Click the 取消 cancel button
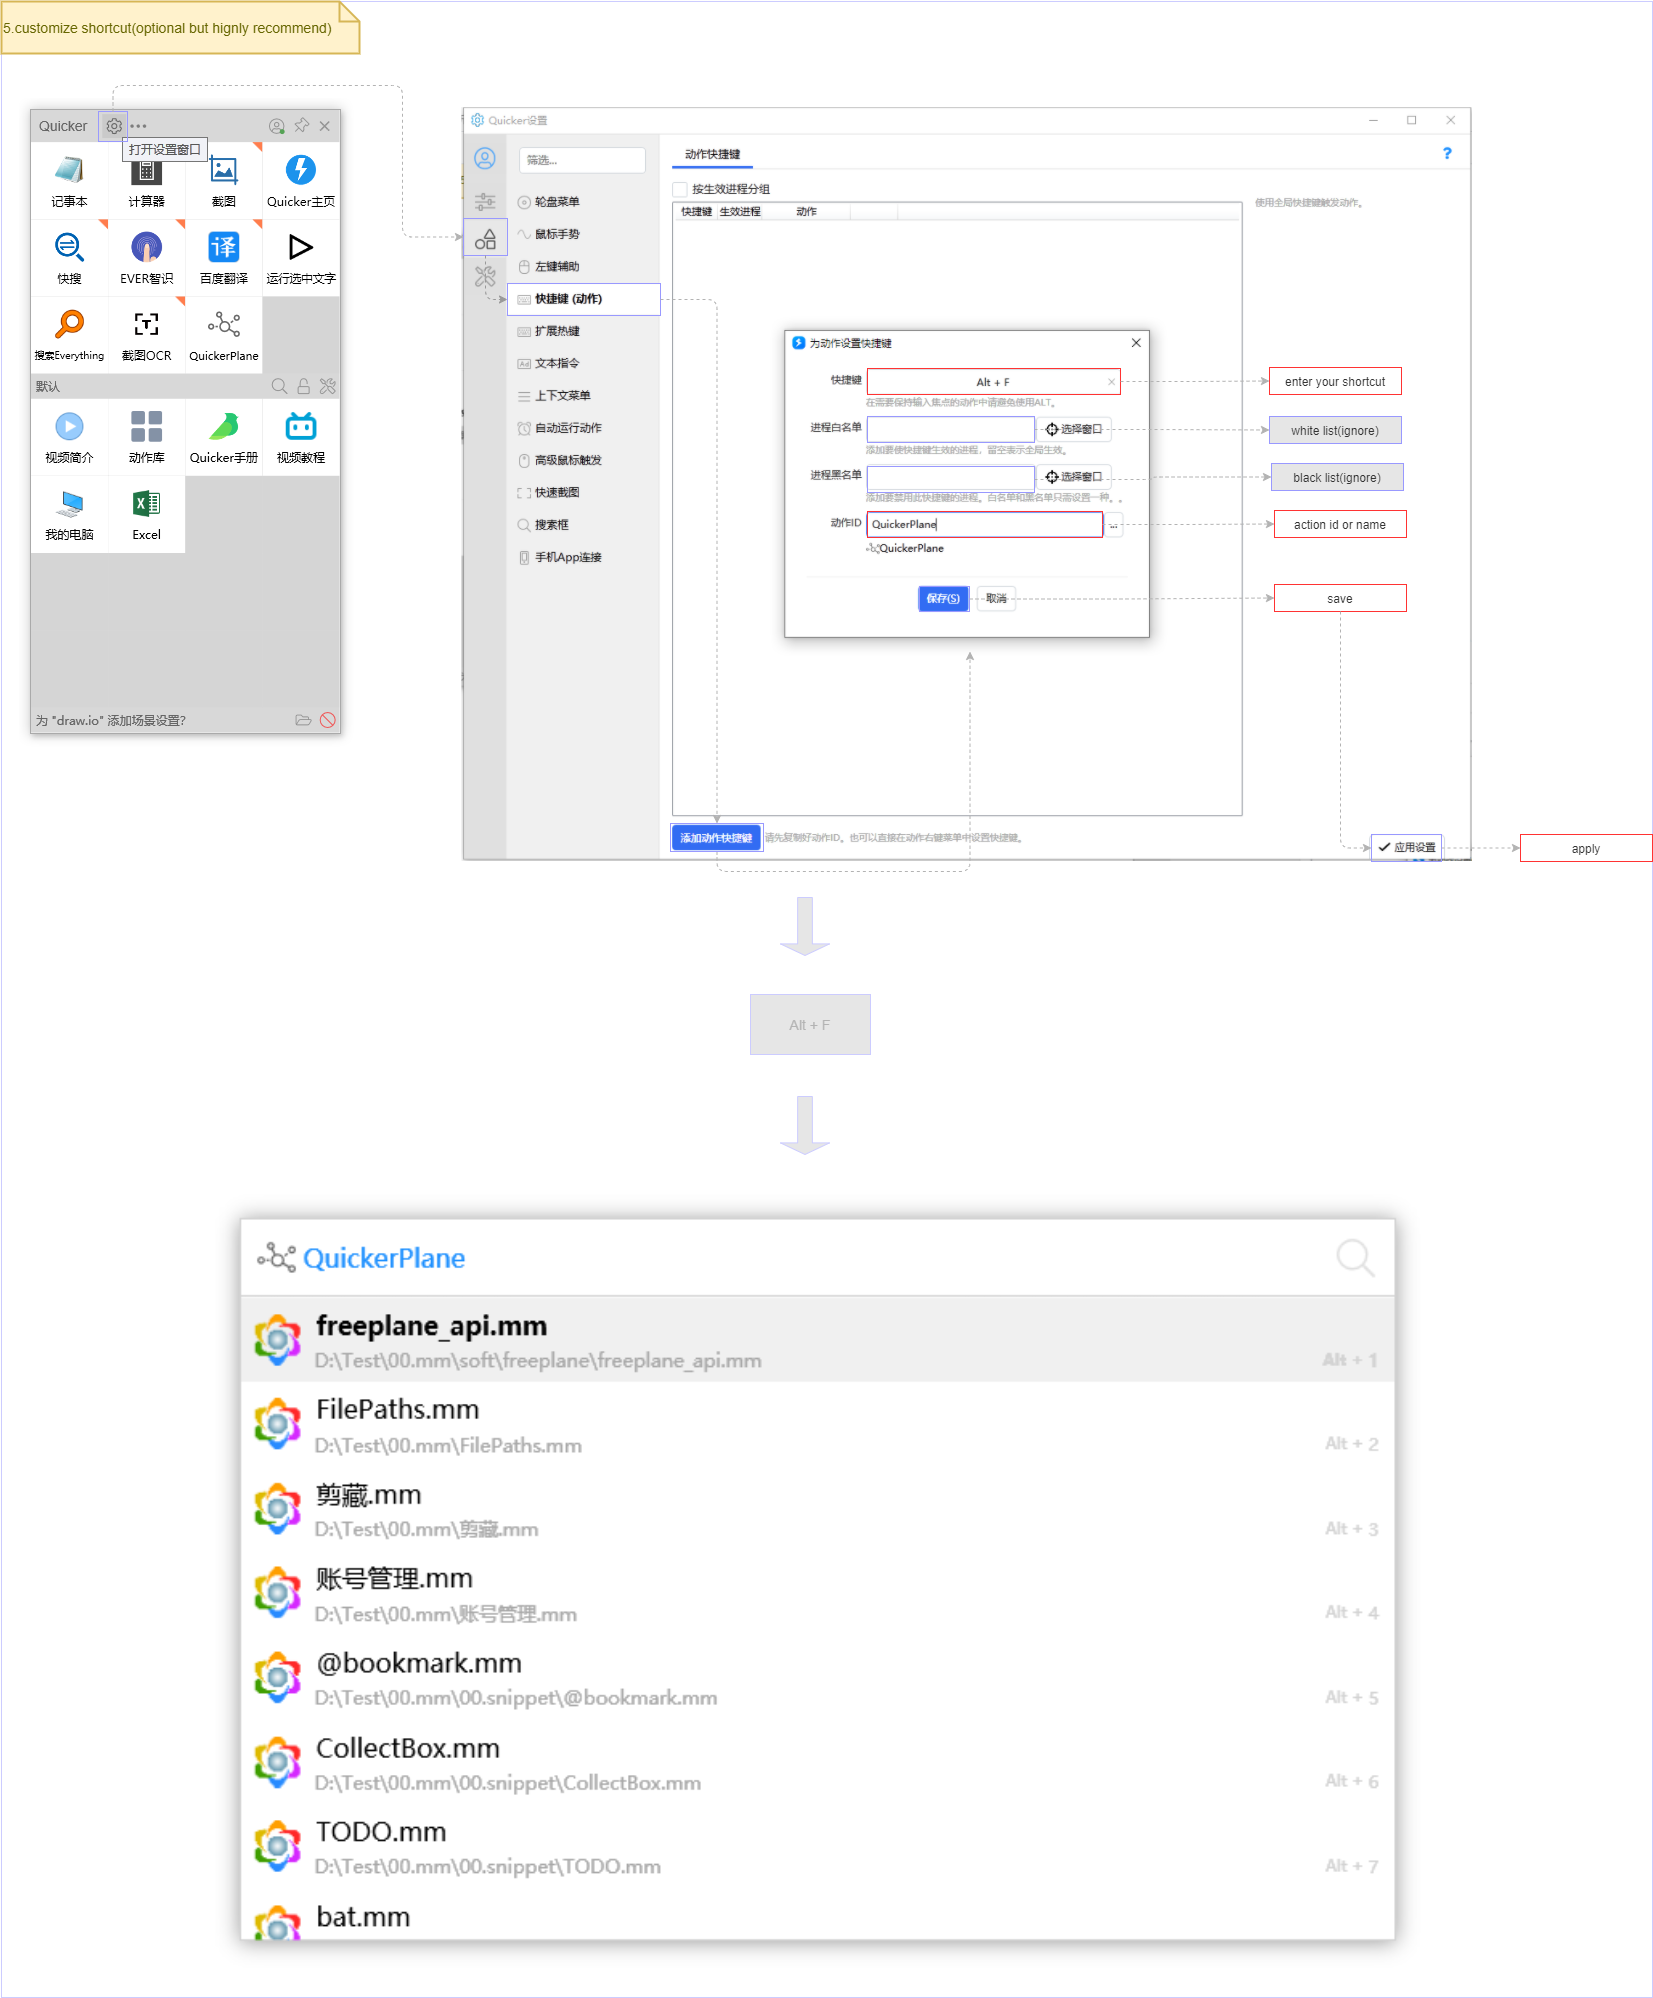This screenshot has width=1653, height=1998. (x=996, y=598)
